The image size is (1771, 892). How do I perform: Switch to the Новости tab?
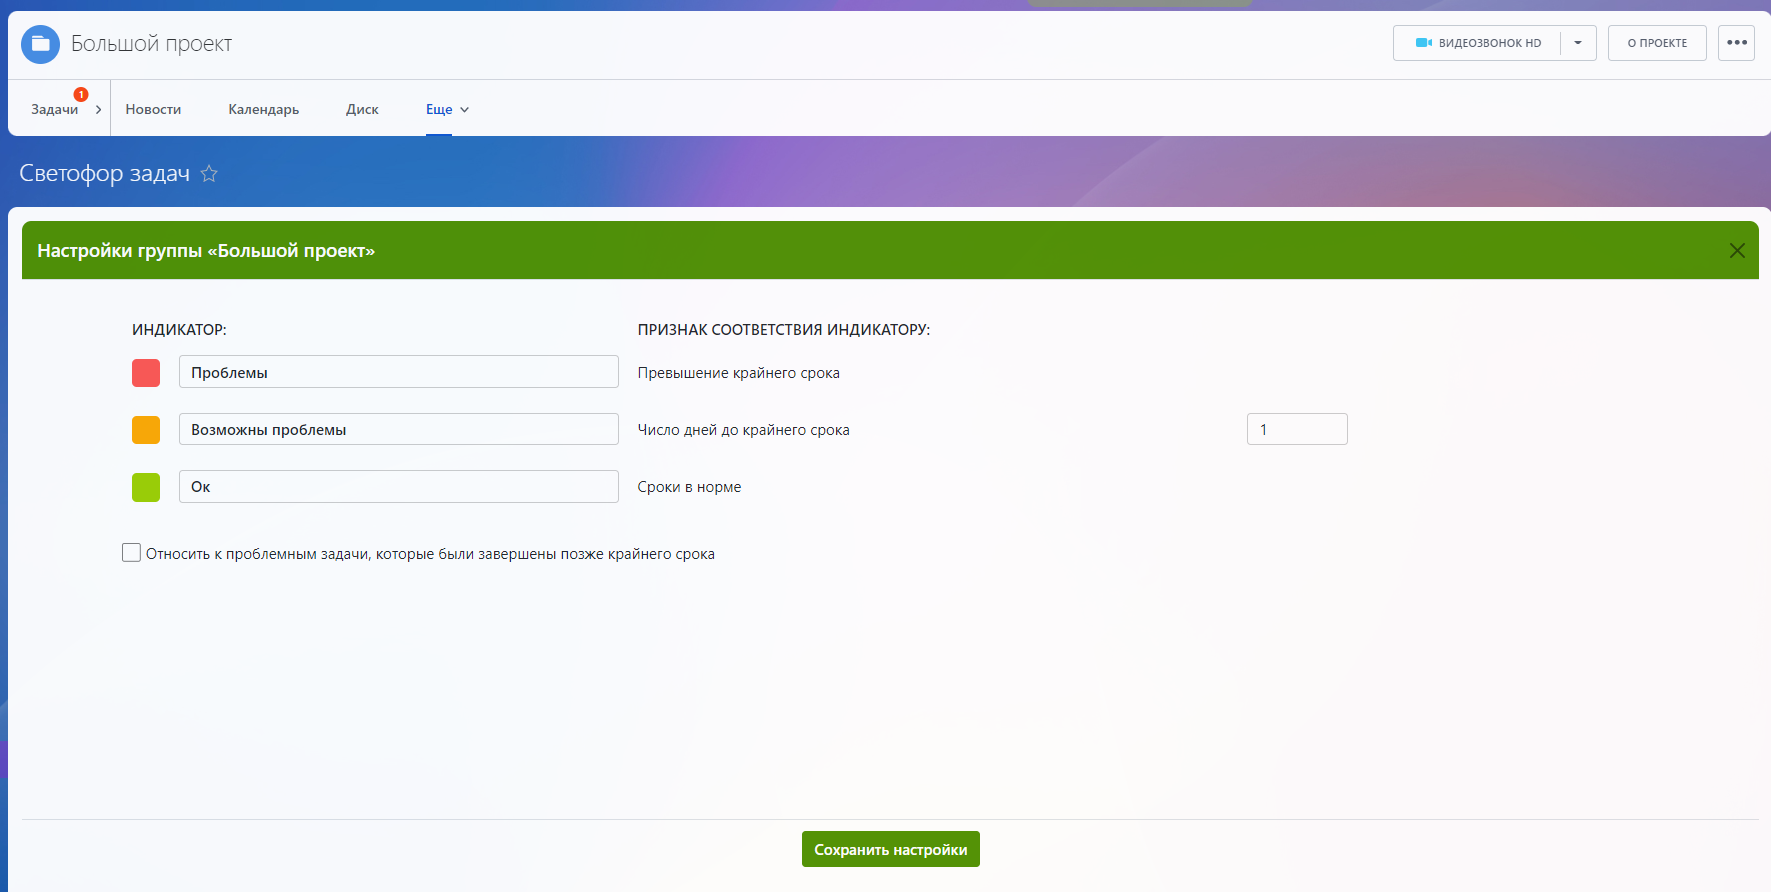coord(153,109)
